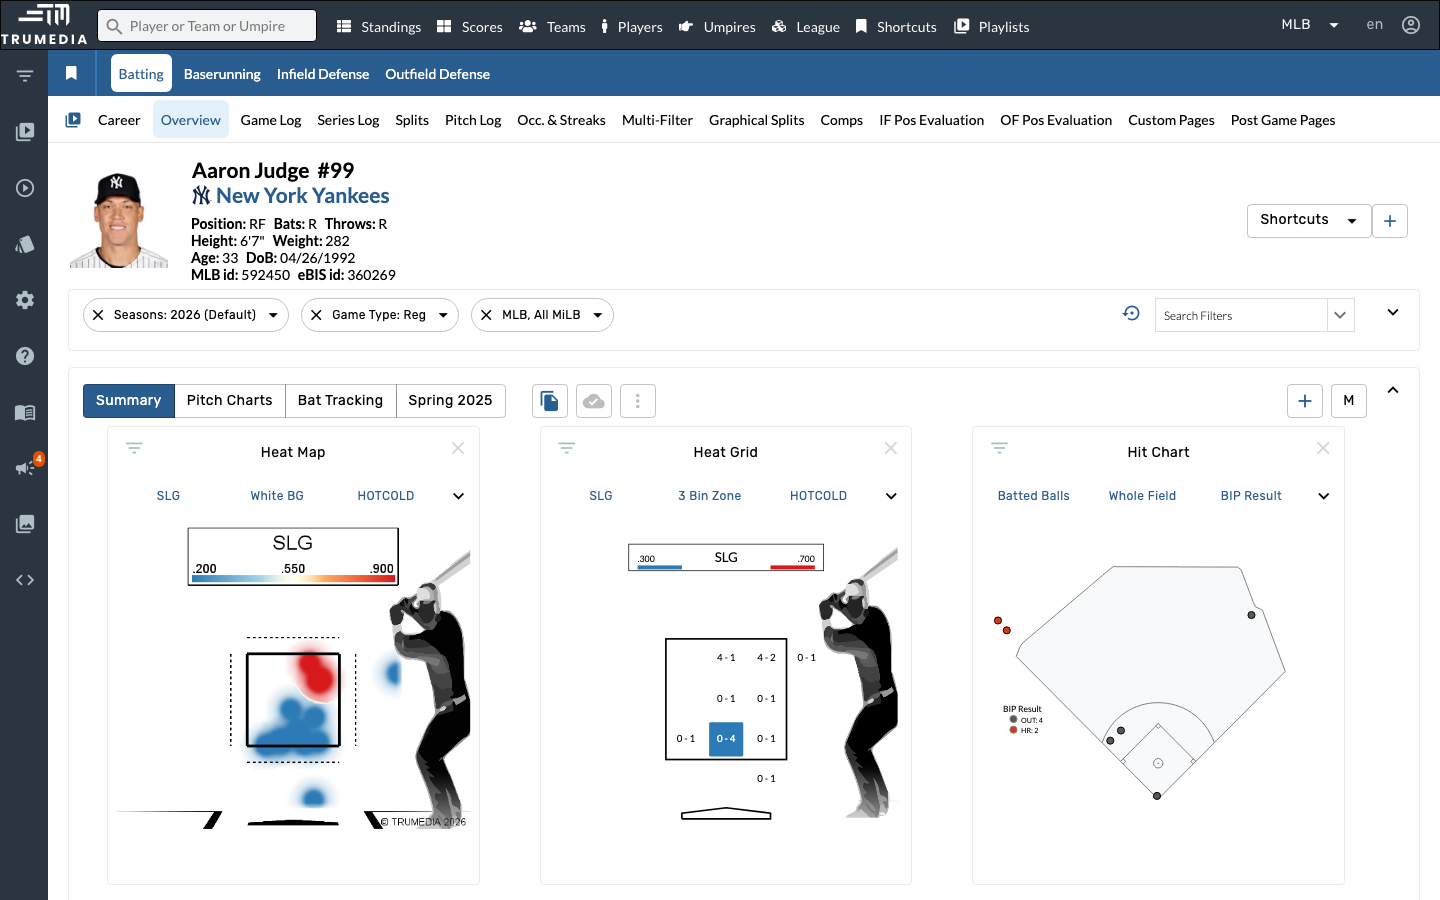Click the play circle sidebar icon
This screenshot has width=1440, height=900.
(x=25, y=188)
